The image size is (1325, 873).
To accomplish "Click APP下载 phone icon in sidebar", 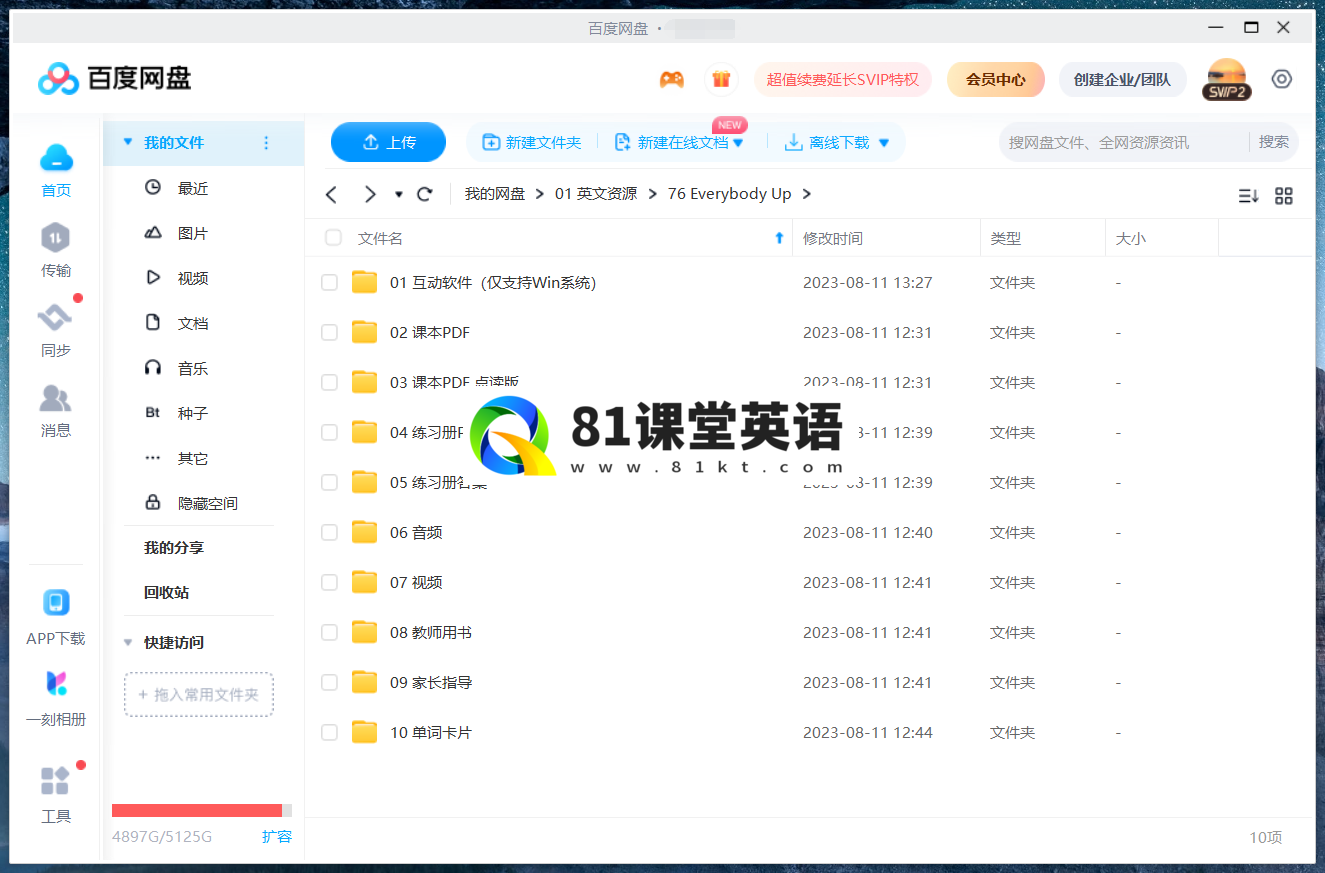I will pos(56,603).
